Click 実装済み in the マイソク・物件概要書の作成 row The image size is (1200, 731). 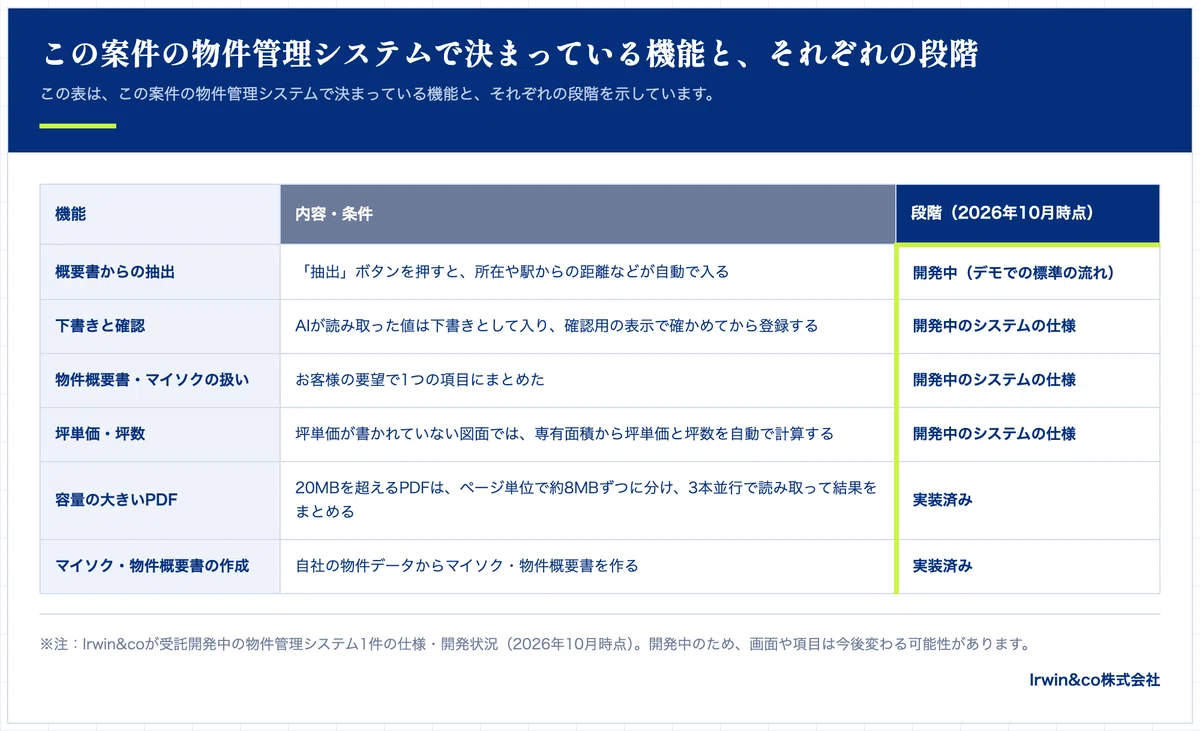942,566
